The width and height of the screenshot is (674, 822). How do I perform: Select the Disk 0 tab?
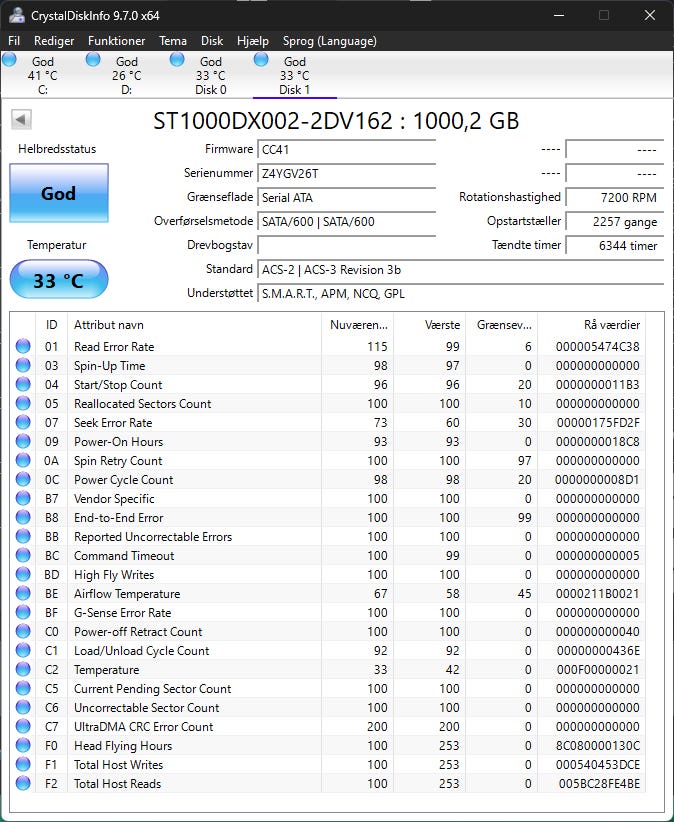click(210, 75)
